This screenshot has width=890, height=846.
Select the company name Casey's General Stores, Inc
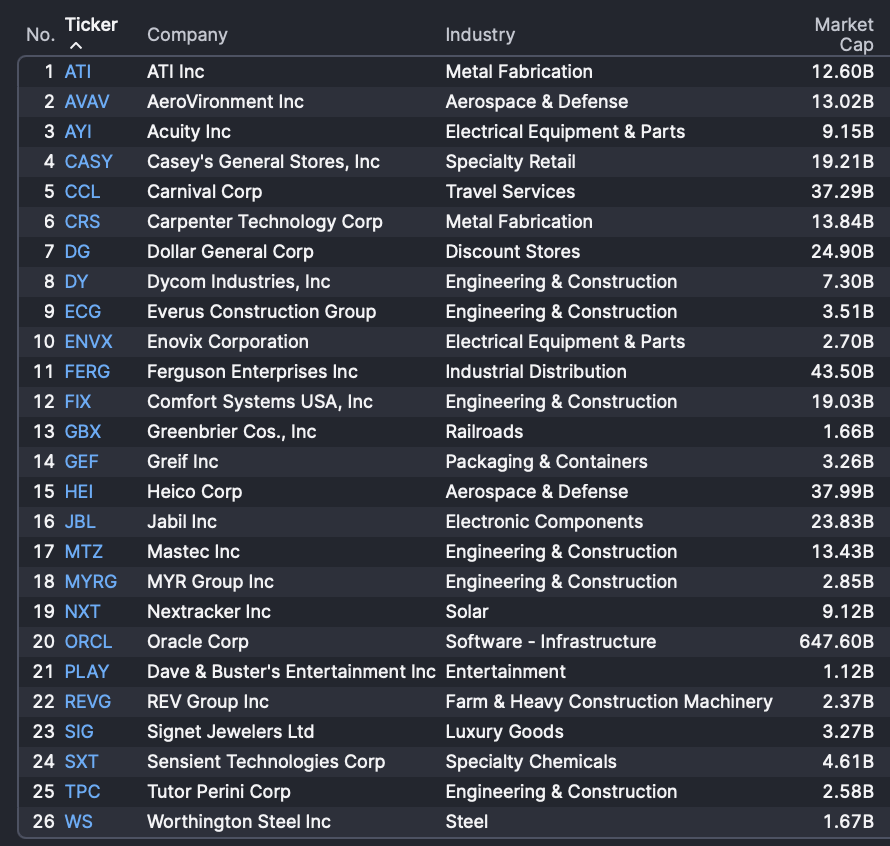pos(263,162)
